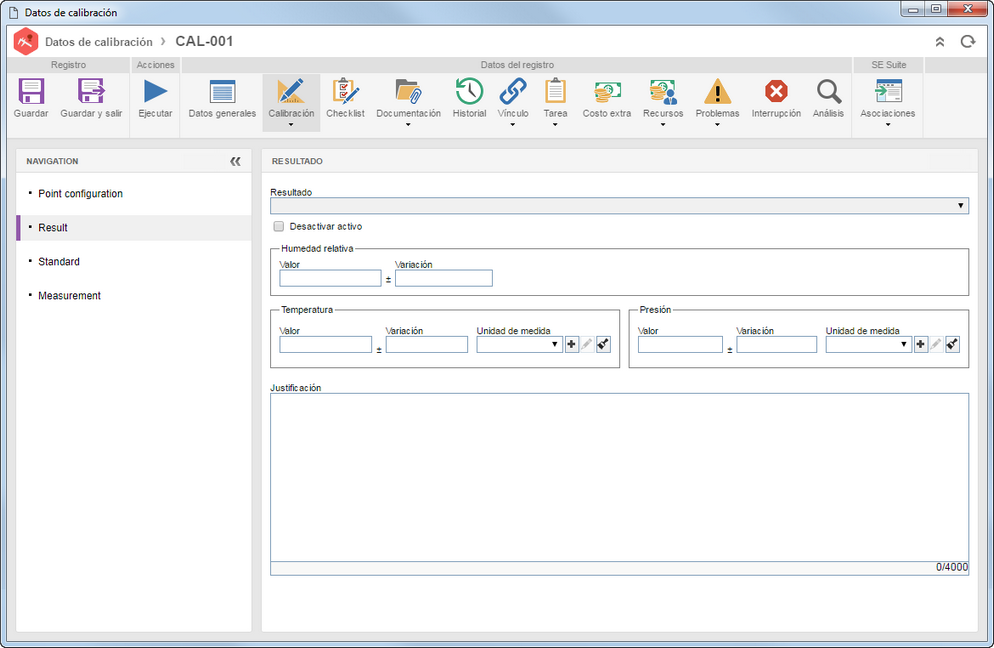Collapse the ribbon with double-chevron up icon

[x=940, y=42]
